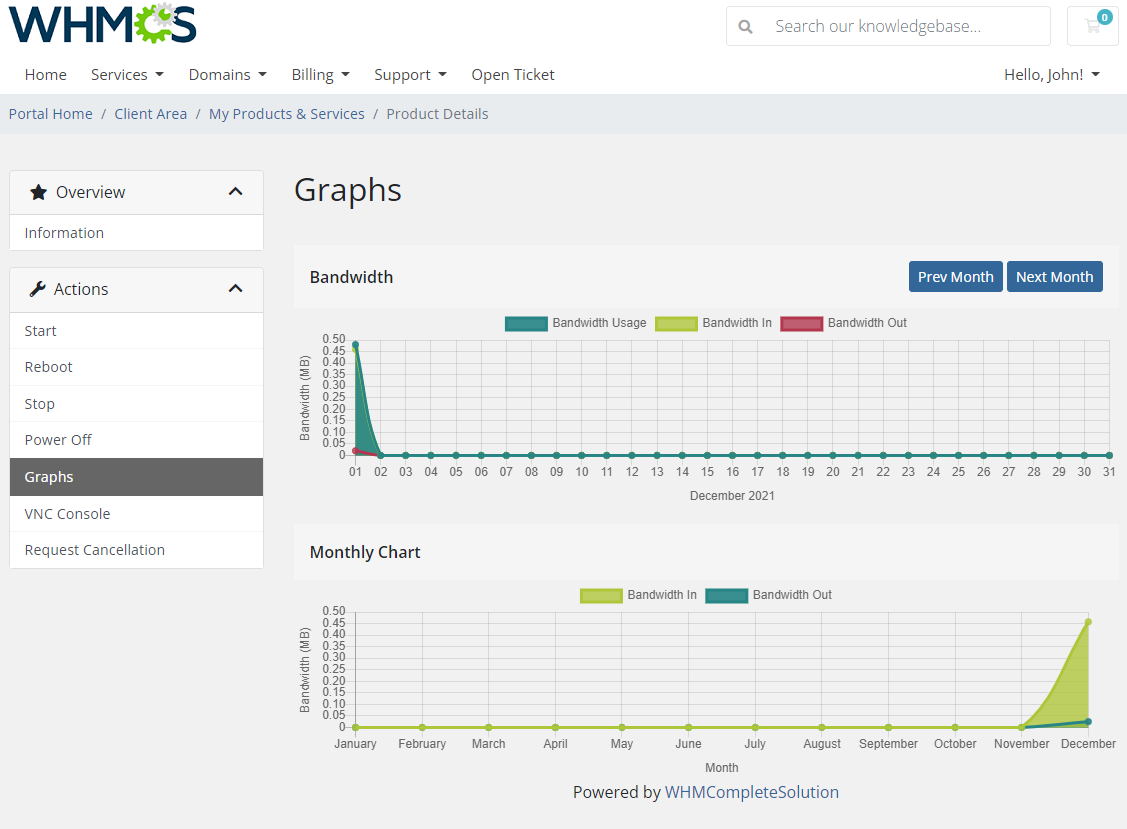Viewport: 1127px width, 829px height.
Task: Open the Support dropdown menu
Action: pos(410,75)
